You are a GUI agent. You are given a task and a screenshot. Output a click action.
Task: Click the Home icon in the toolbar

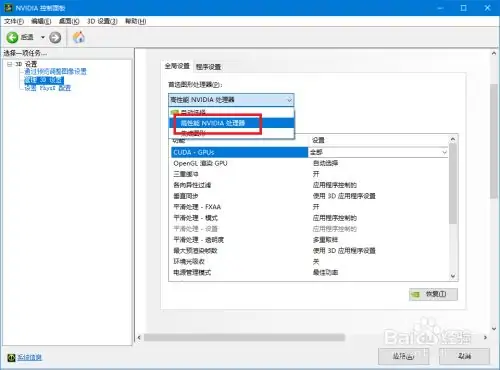79,37
